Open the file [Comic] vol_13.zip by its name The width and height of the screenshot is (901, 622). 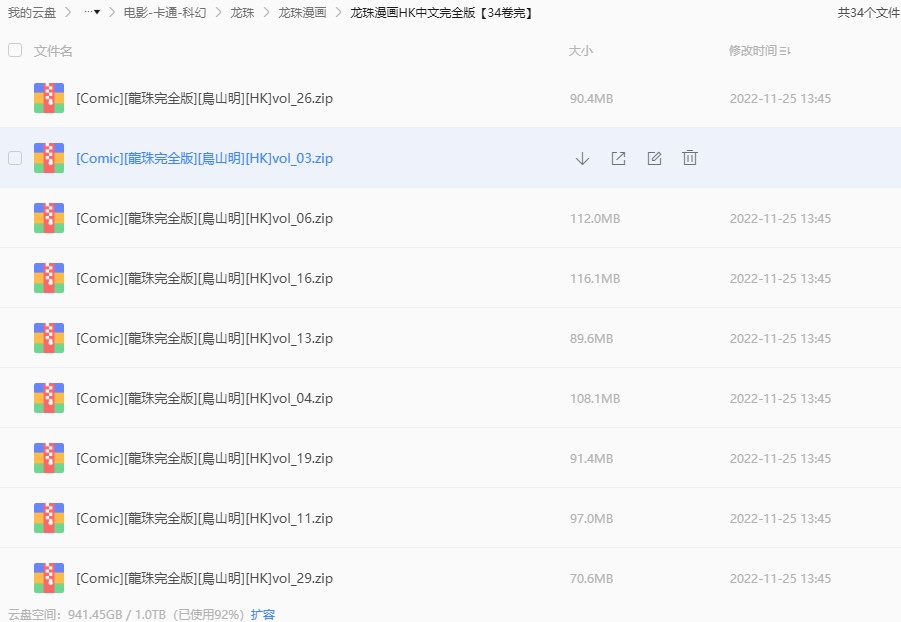[204, 338]
